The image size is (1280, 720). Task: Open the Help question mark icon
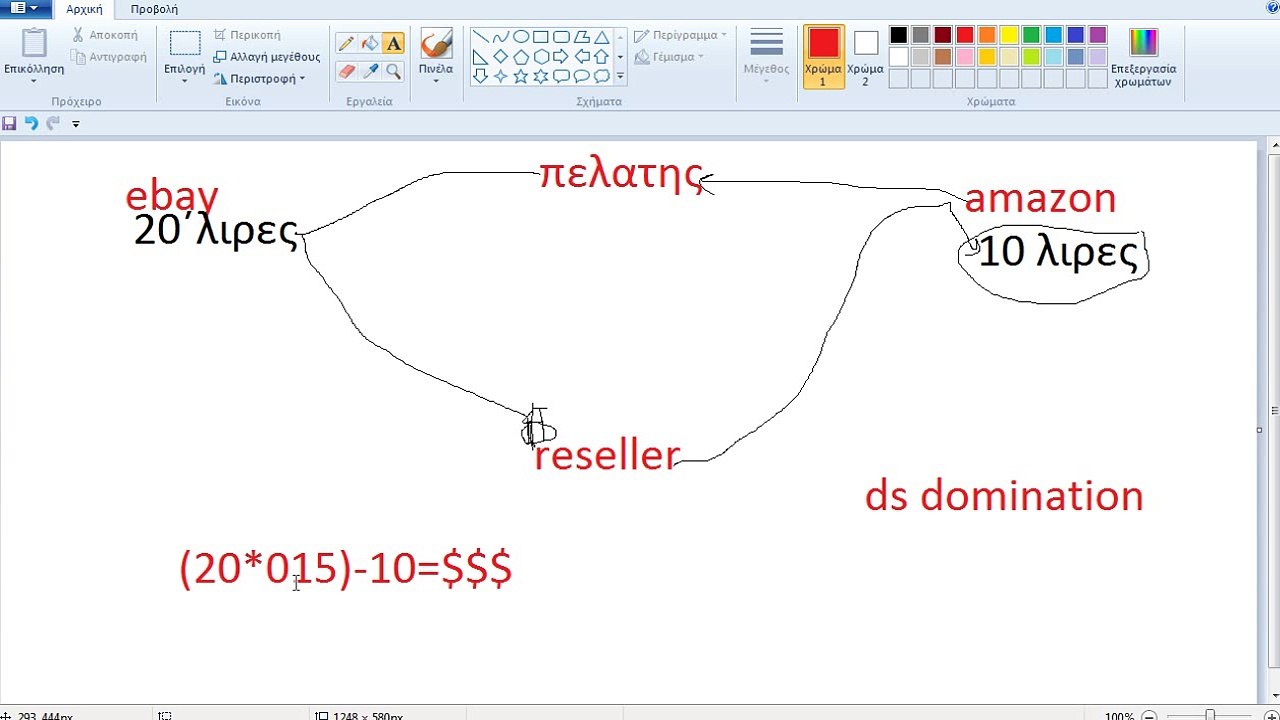1271,9
